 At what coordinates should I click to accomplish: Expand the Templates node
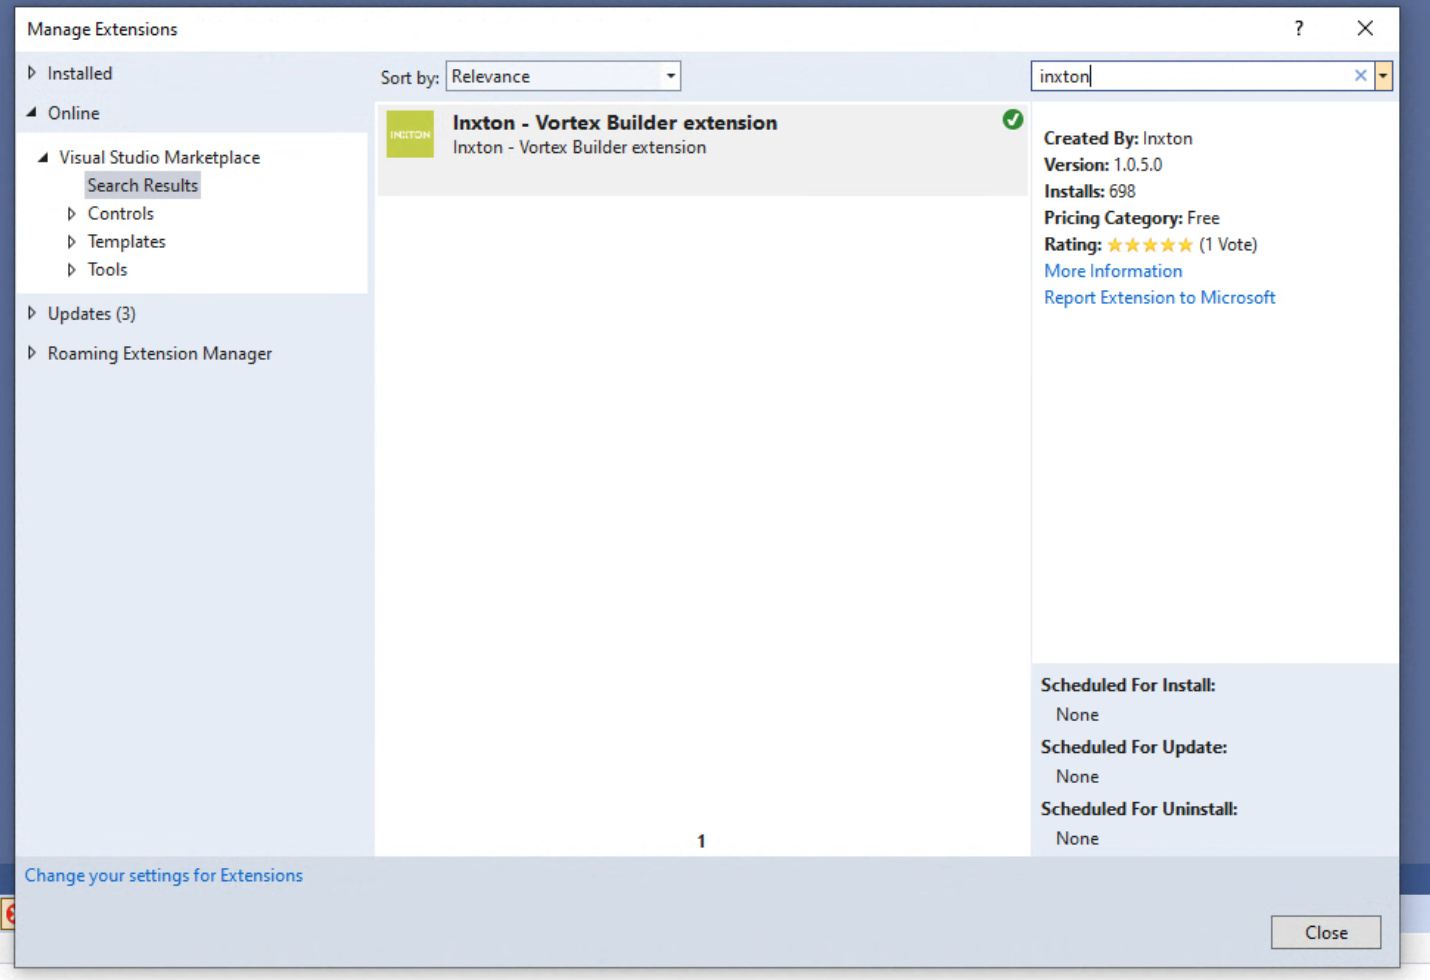(x=71, y=241)
